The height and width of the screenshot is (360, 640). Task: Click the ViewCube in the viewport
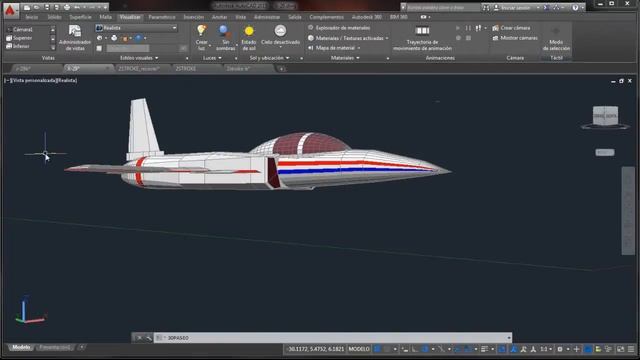[605, 116]
